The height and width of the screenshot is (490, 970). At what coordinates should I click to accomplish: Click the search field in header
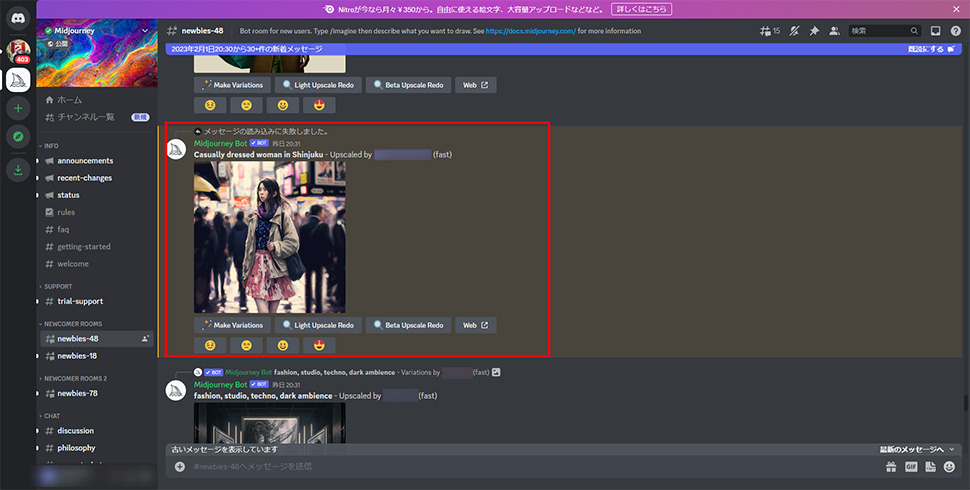pos(884,31)
